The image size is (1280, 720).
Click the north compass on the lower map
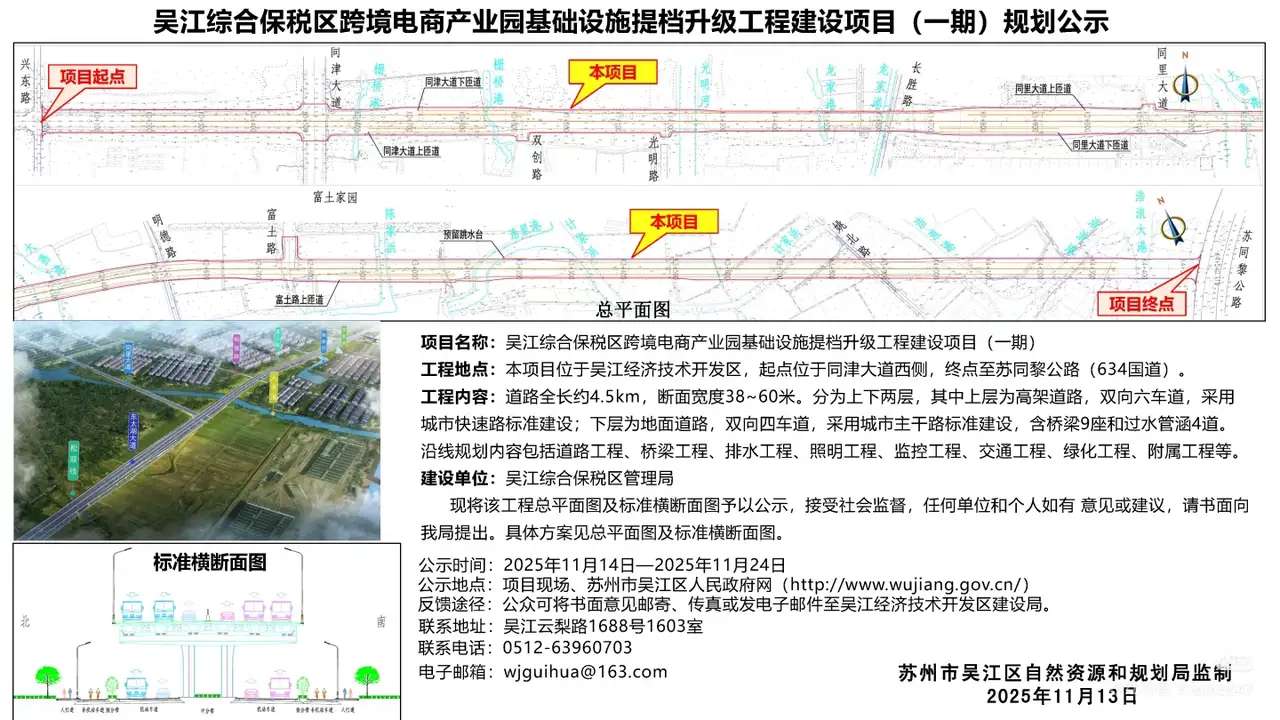coord(1167,226)
